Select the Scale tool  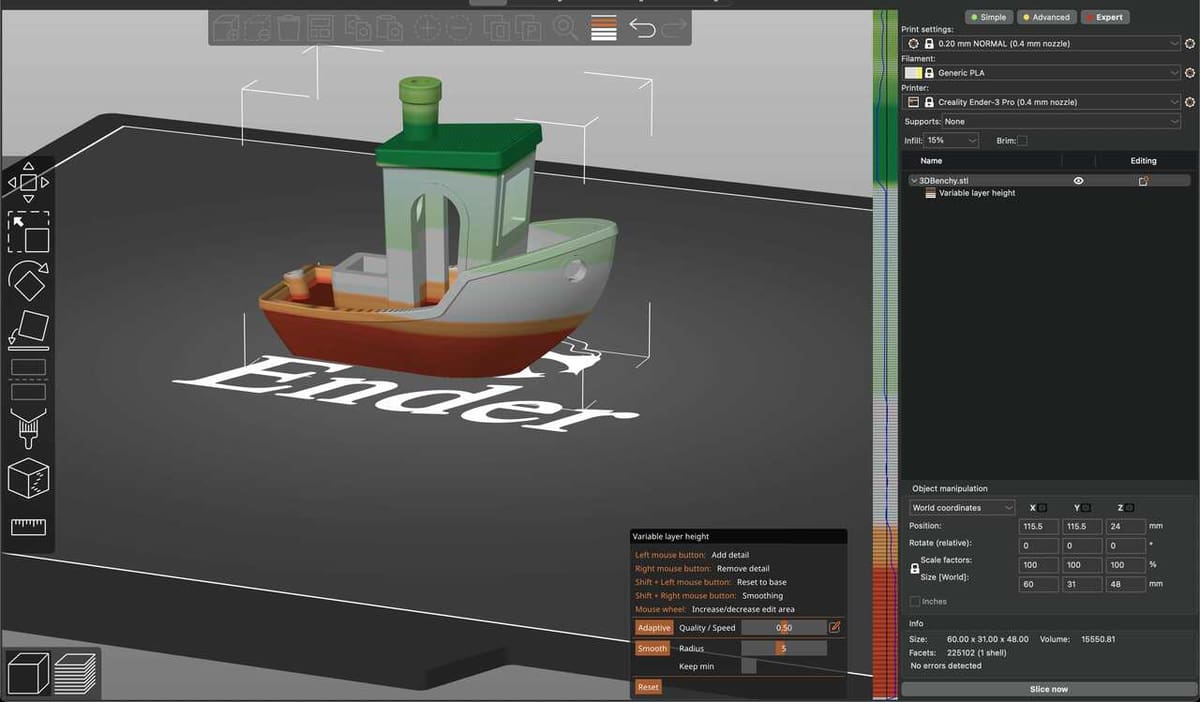pyautogui.click(x=28, y=232)
